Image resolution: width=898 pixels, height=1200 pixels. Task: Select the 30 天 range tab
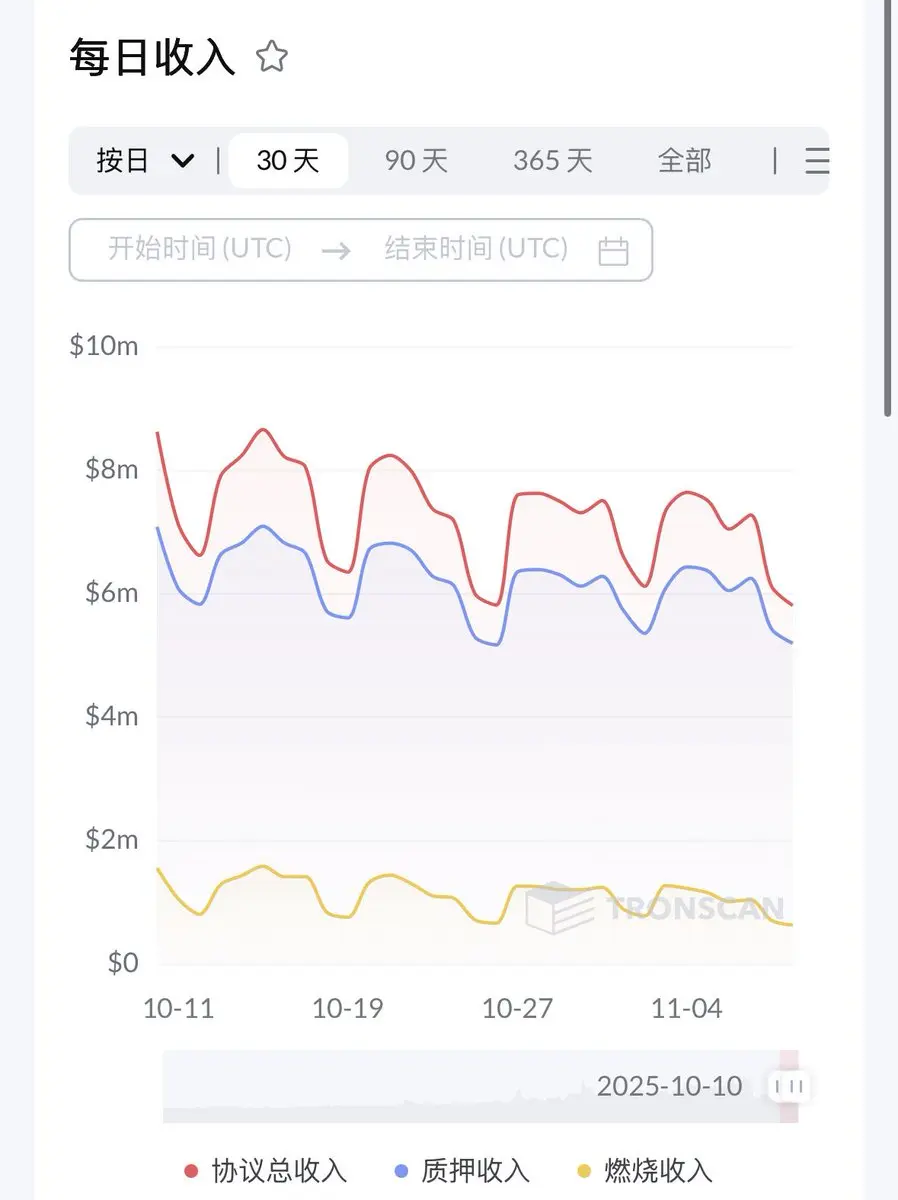click(x=288, y=160)
